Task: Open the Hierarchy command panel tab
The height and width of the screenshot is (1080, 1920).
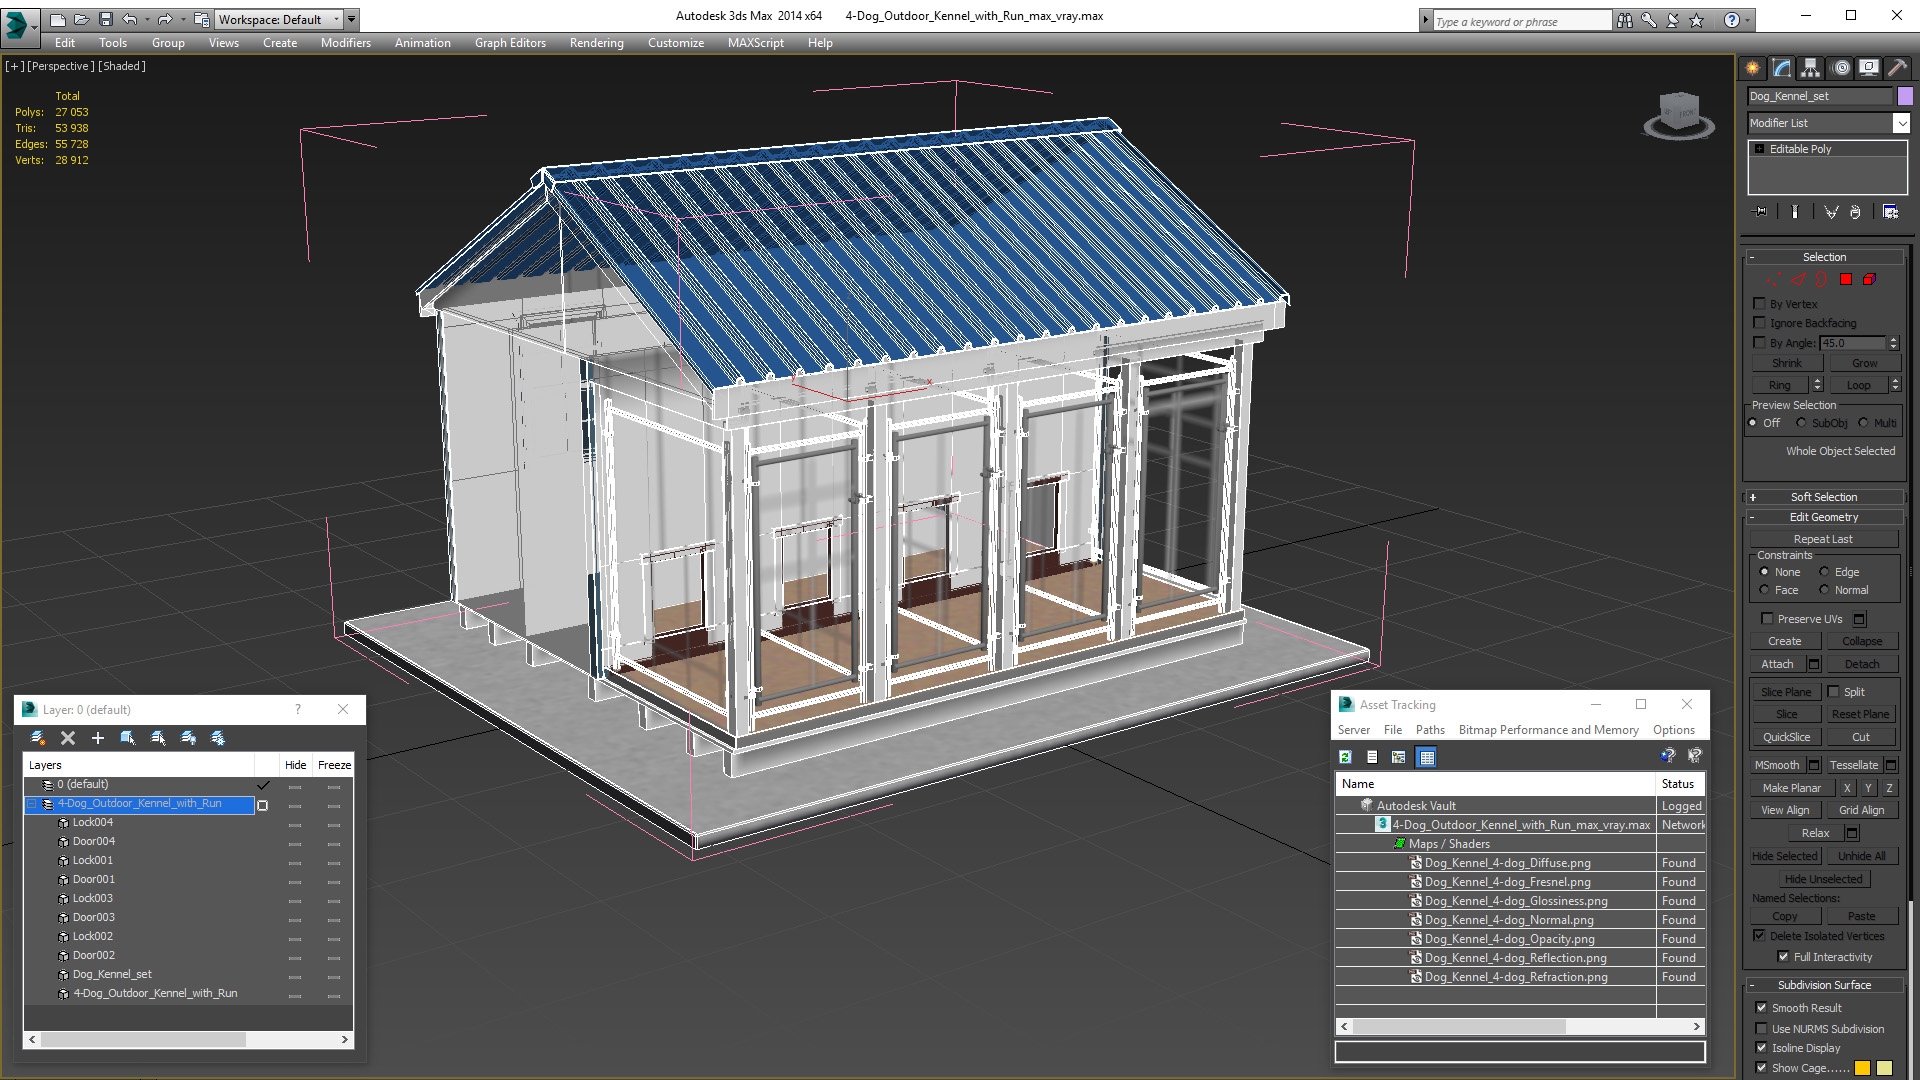Action: [x=1810, y=68]
